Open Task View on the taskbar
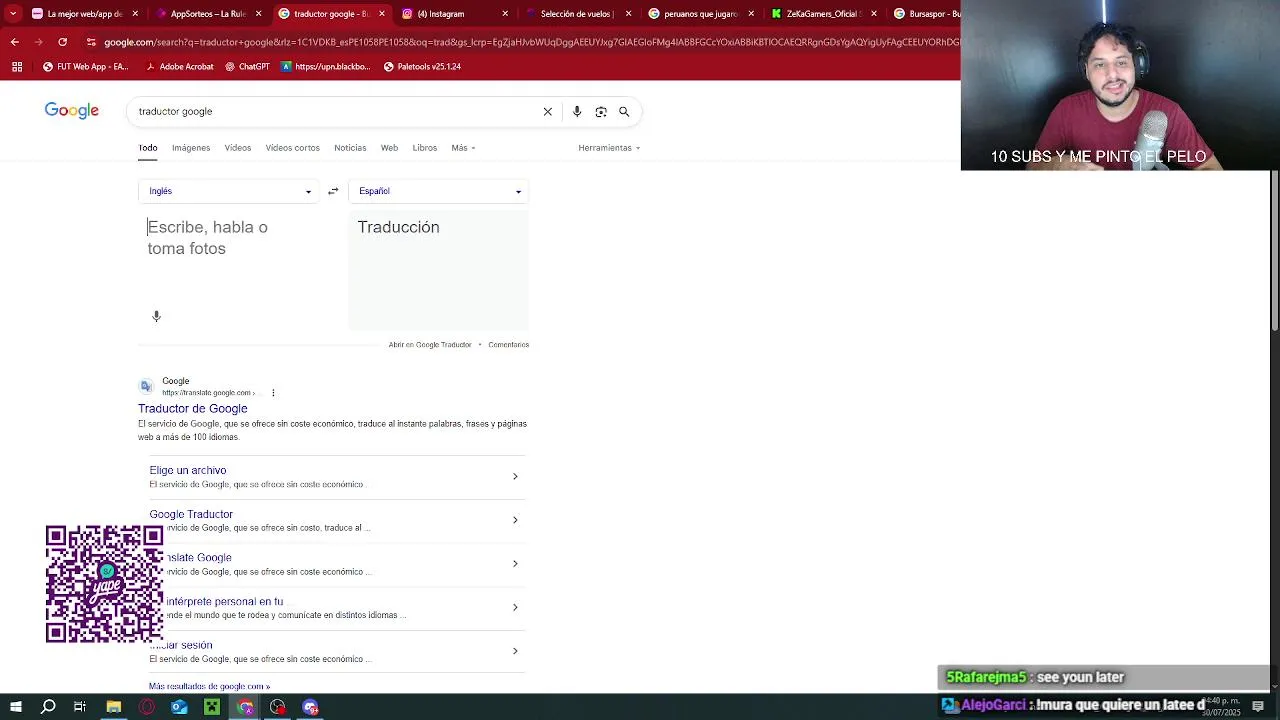This screenshot has width=1280, height=720. [x=80, y=707]
